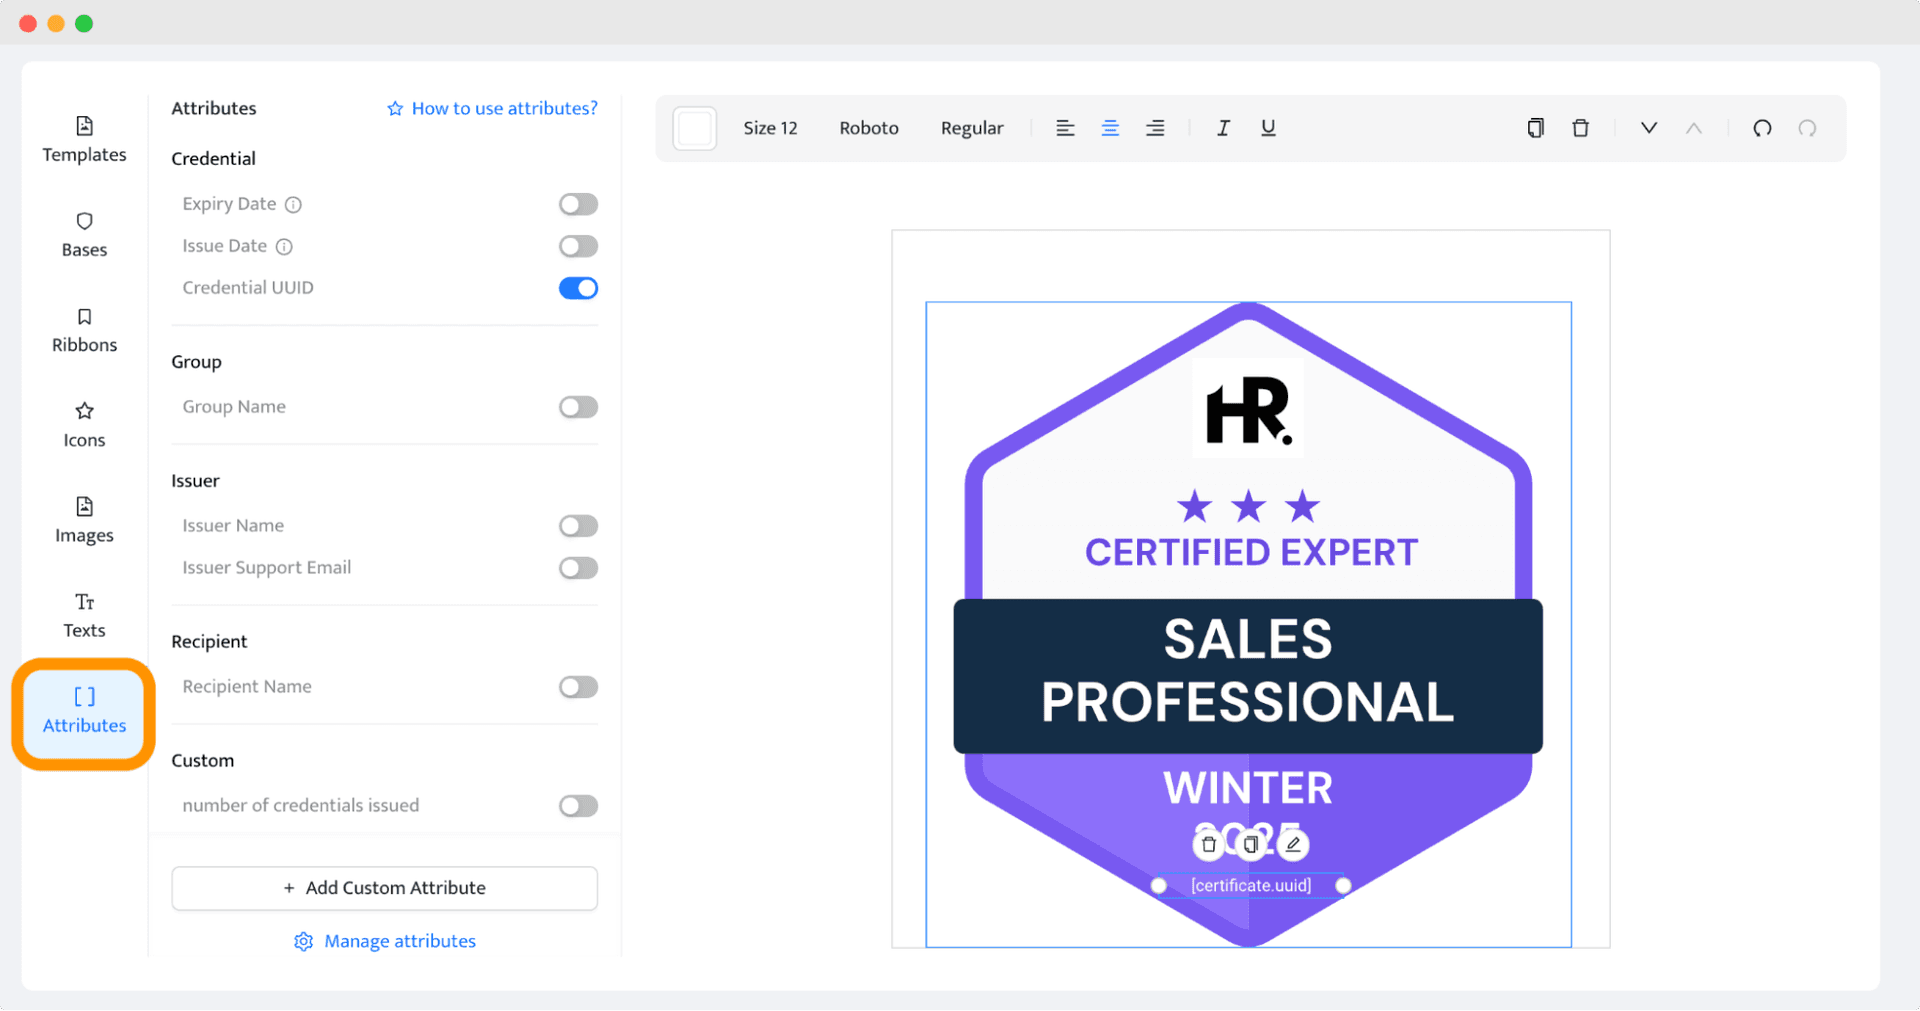Viewport: 1920px width, 1011px height.
Task: Open the Images panel
Action: [84, 520]
